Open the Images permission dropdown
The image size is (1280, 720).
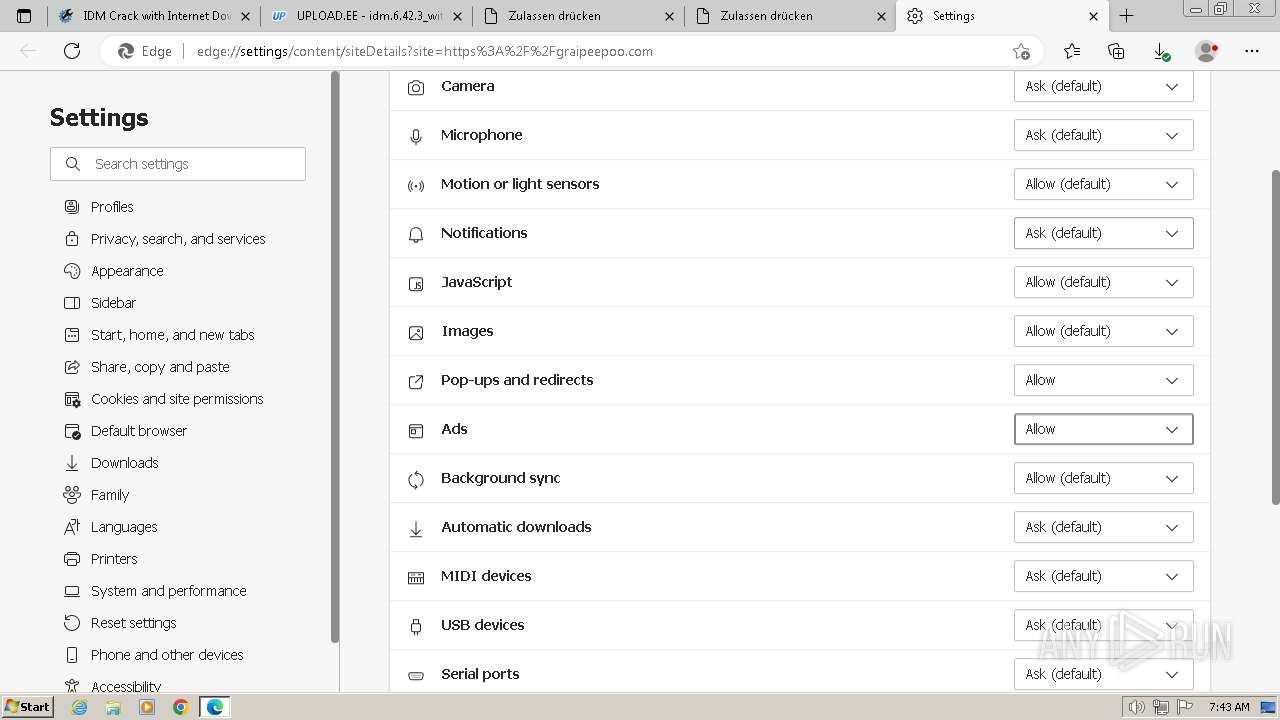[1103, 331]
